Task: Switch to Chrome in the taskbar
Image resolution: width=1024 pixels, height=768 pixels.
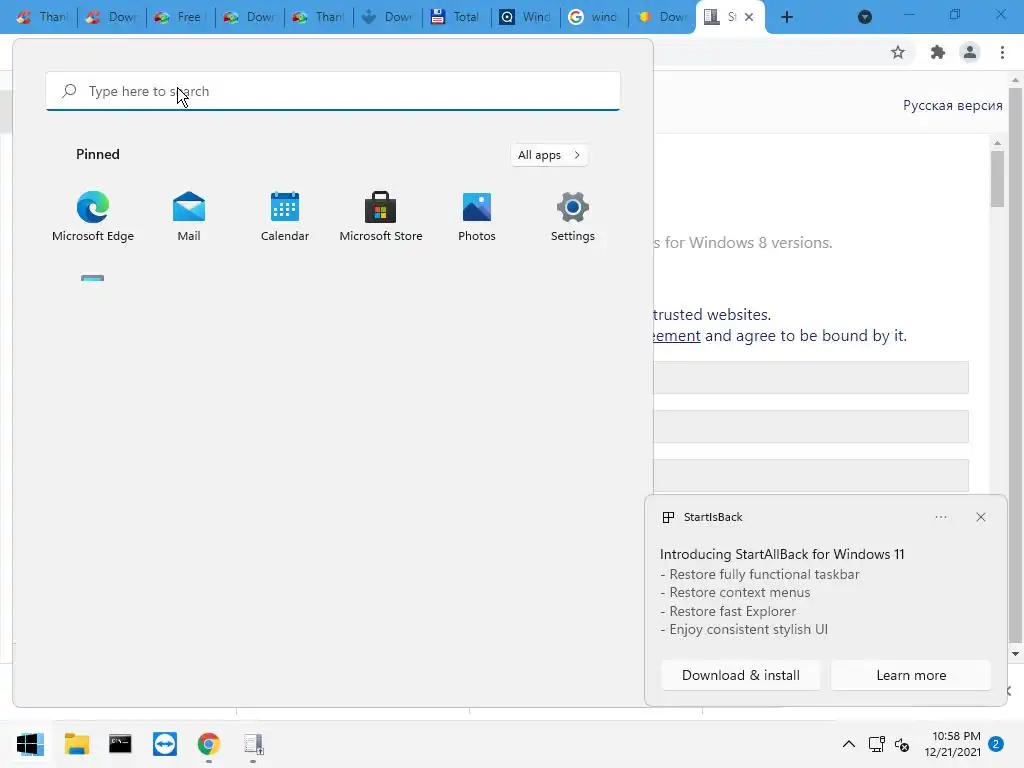Action: [209, 744]
